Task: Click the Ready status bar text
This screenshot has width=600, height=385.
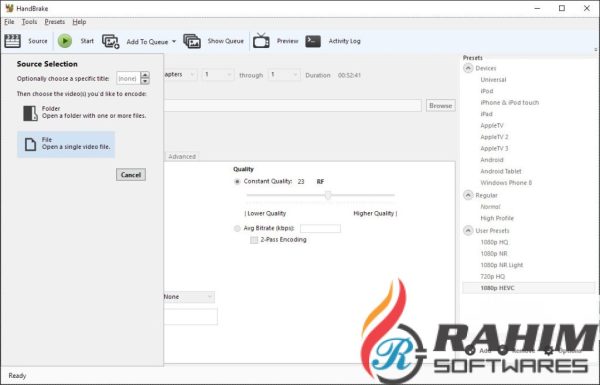Action: (17, 375)
